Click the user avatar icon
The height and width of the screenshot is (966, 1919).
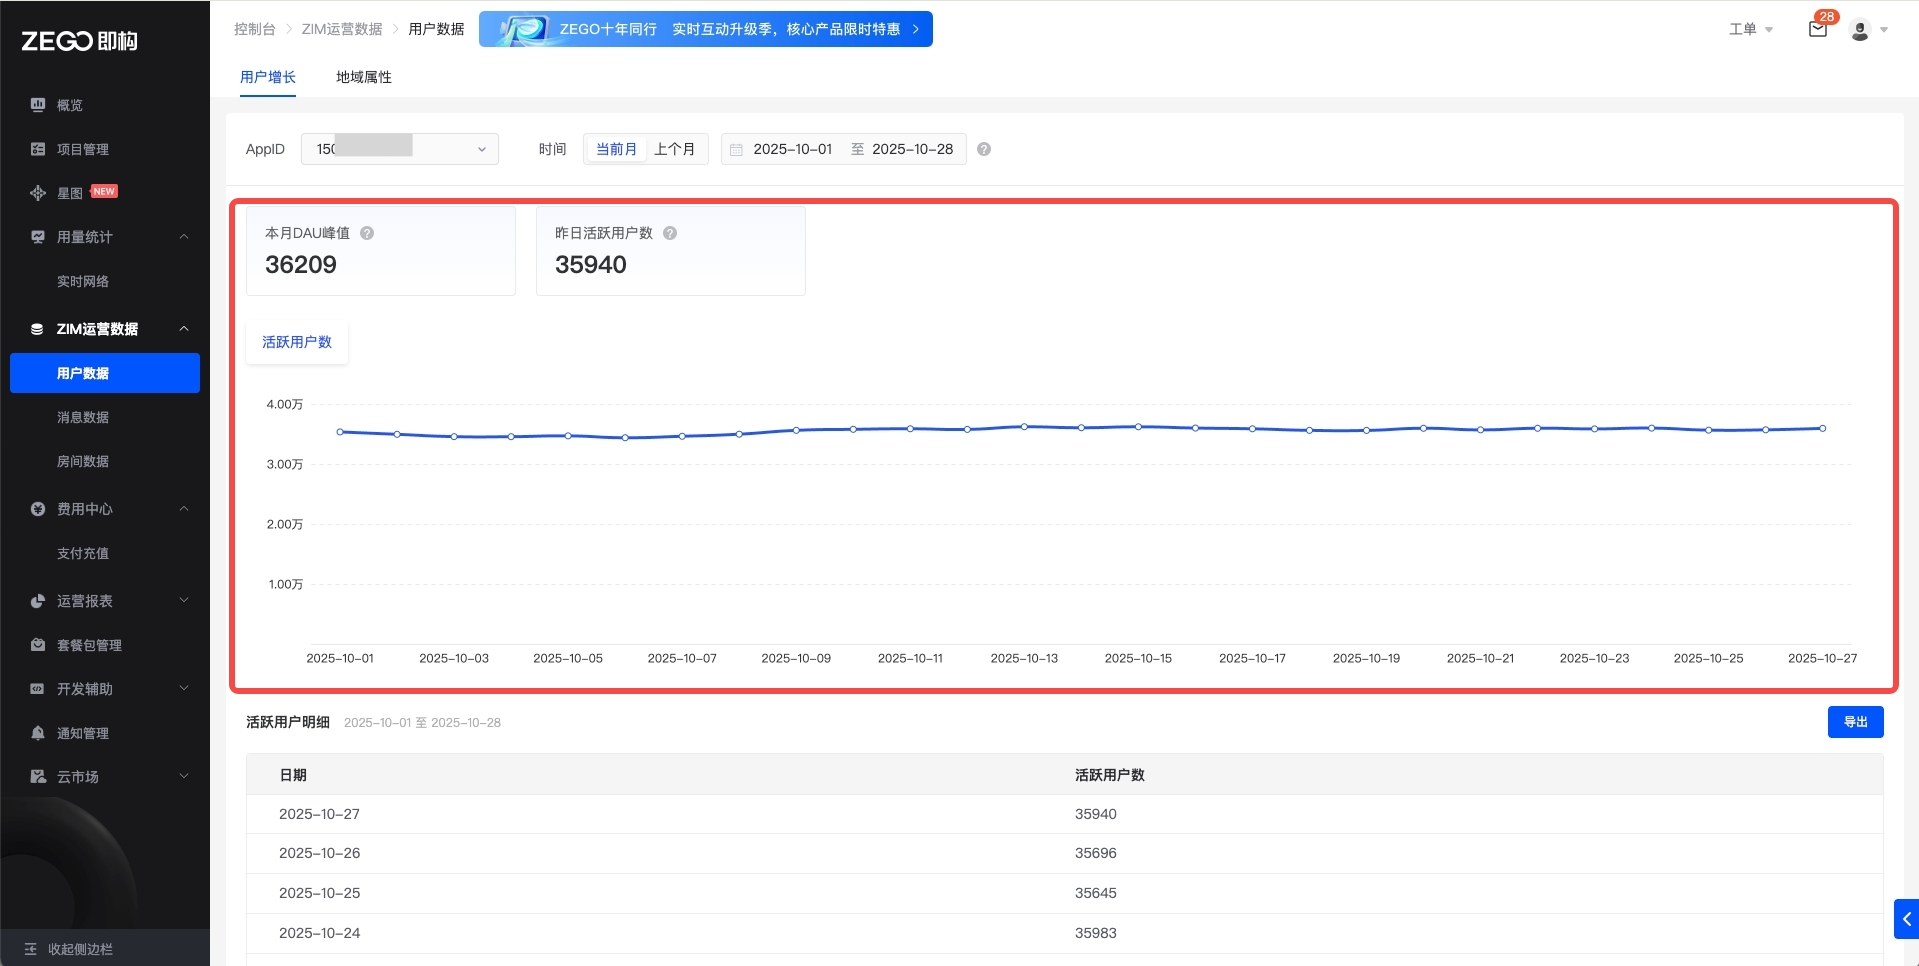1859,30
